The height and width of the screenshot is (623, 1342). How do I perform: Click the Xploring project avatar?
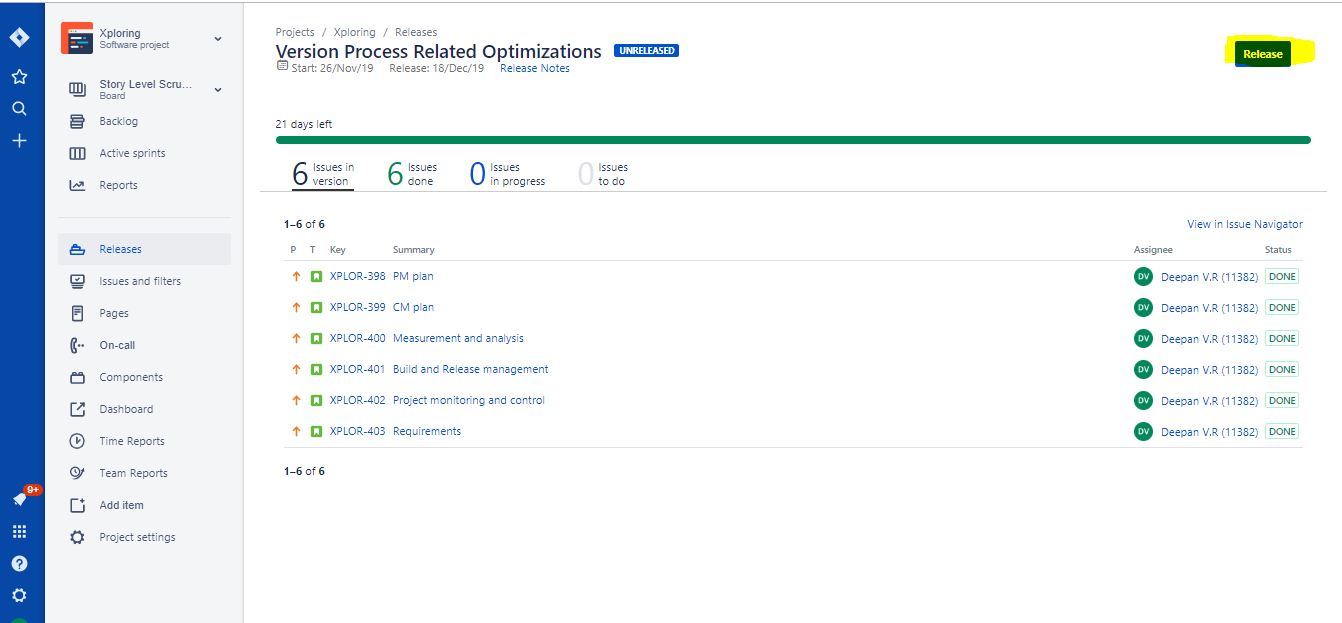click(77, 38)
